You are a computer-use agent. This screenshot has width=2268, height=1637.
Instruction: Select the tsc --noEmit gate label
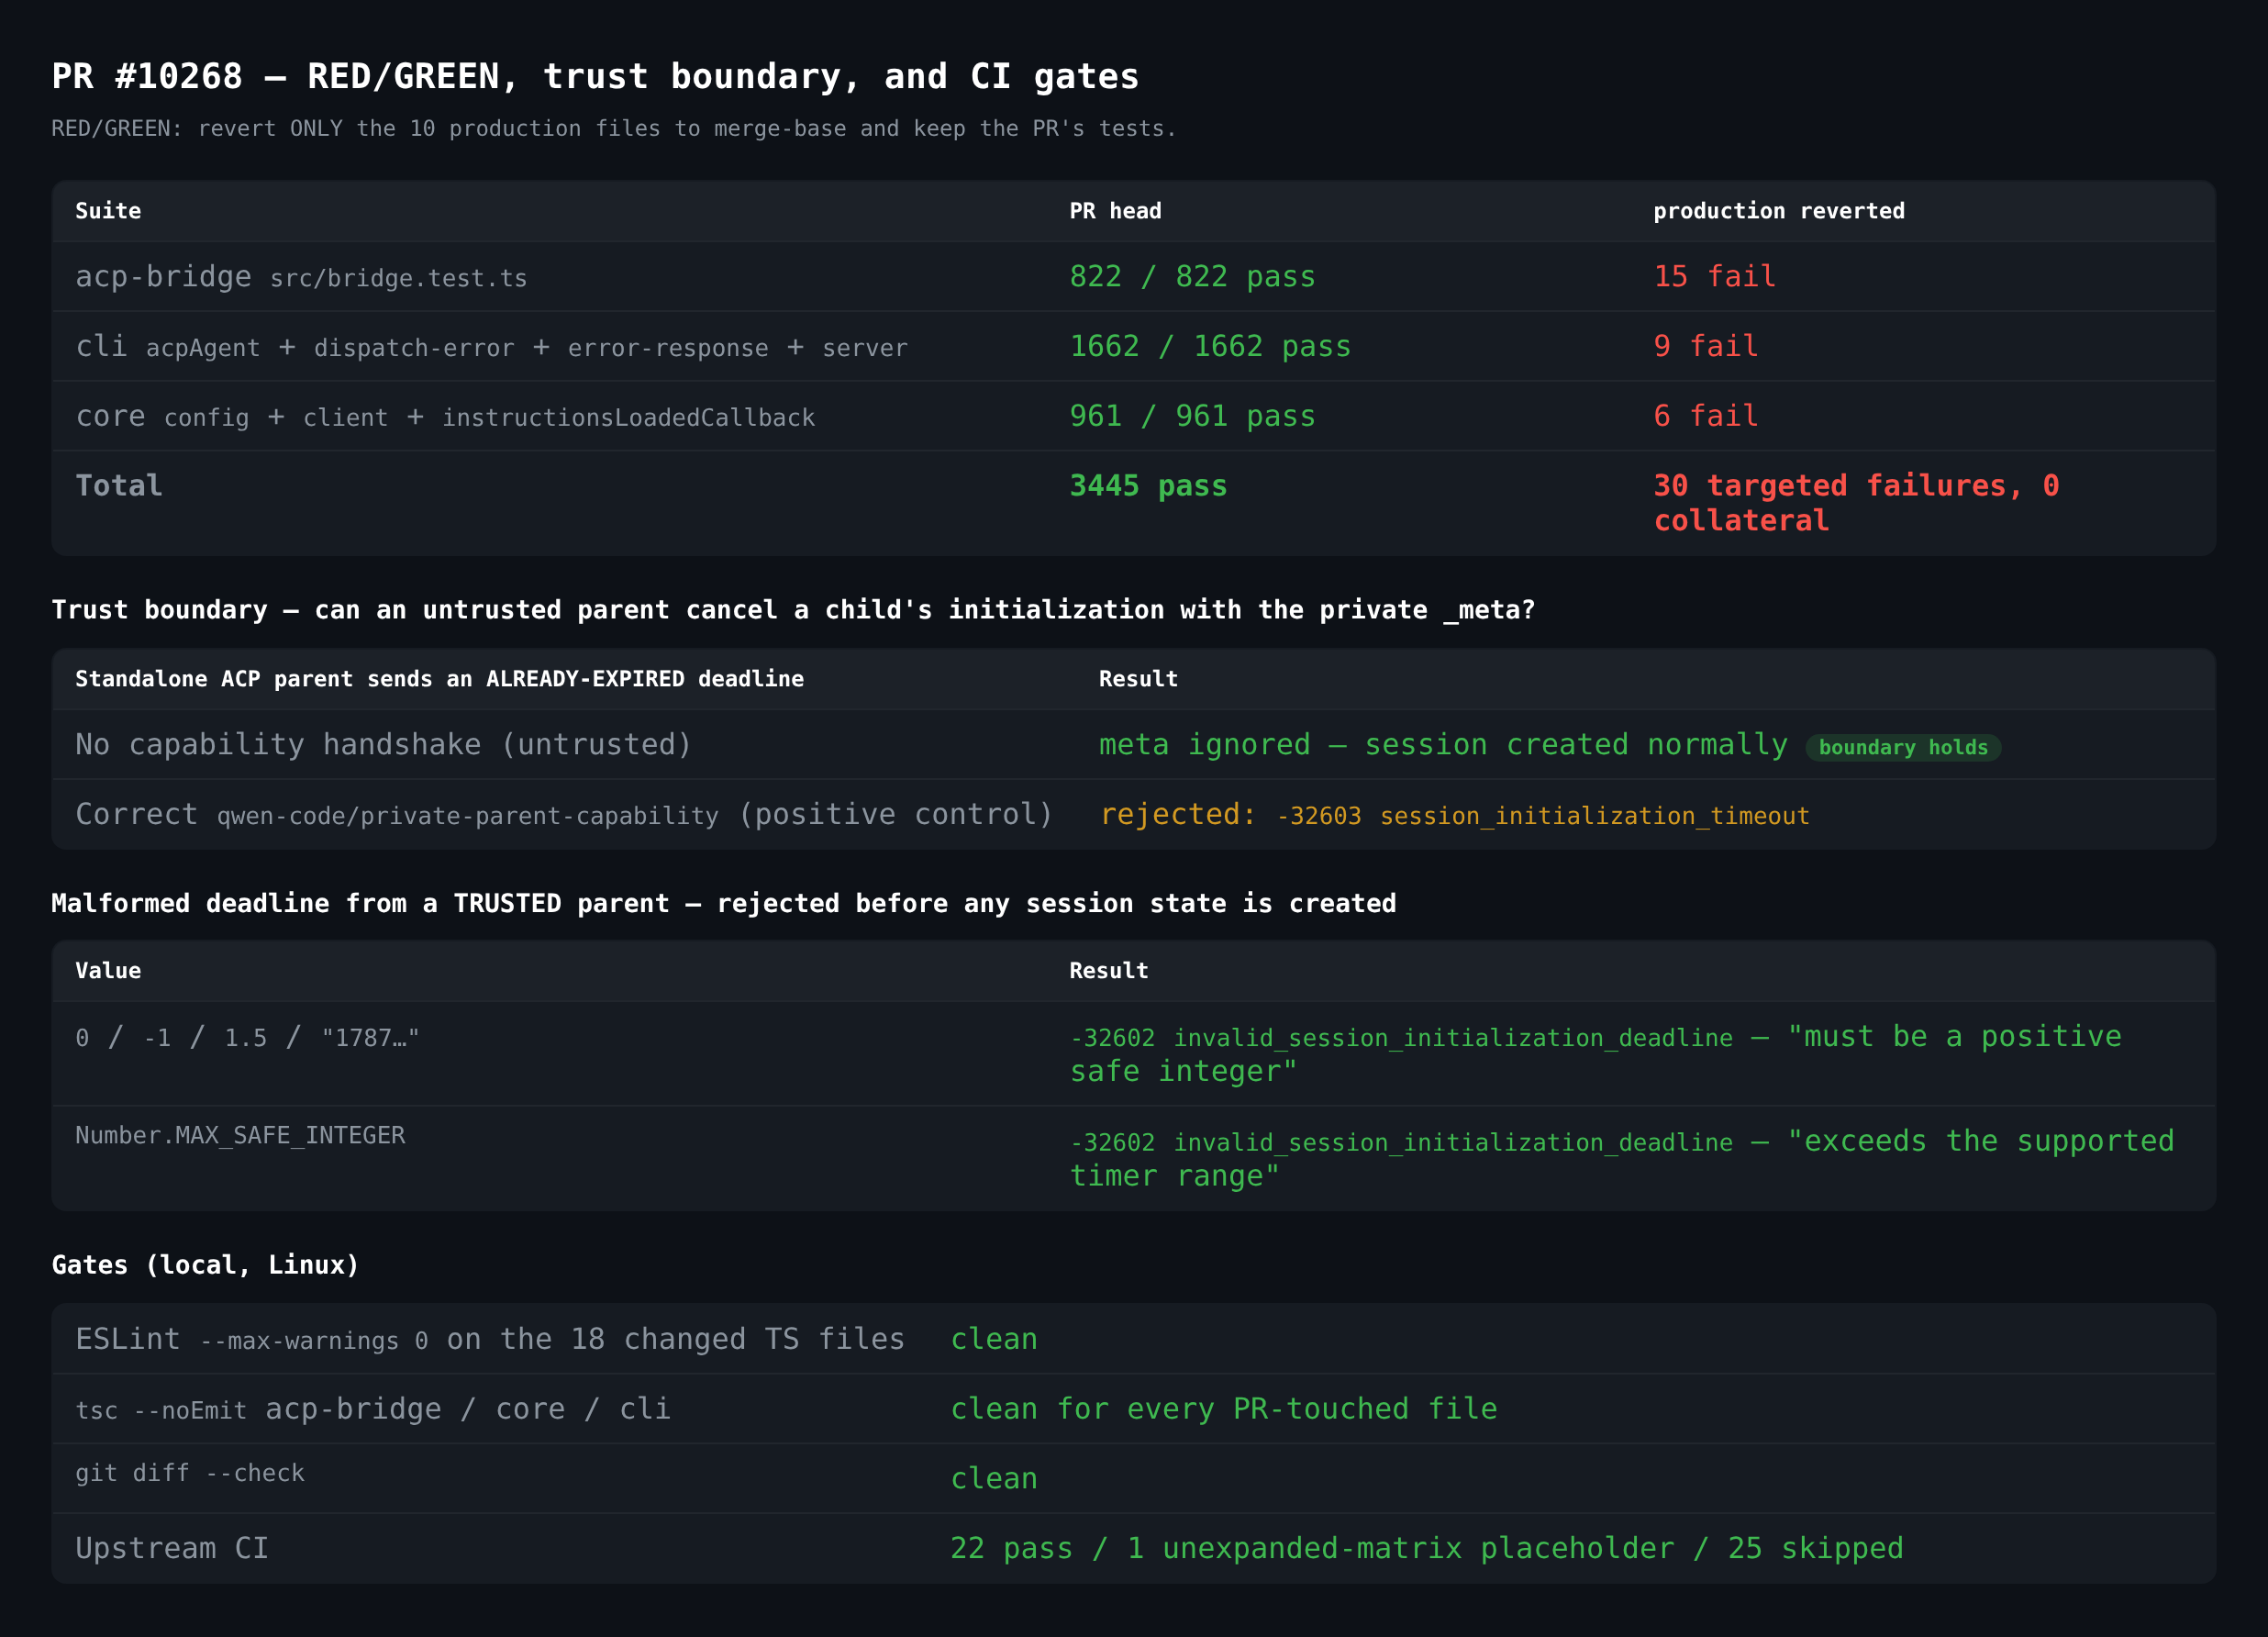click(x=373, y=1410)
